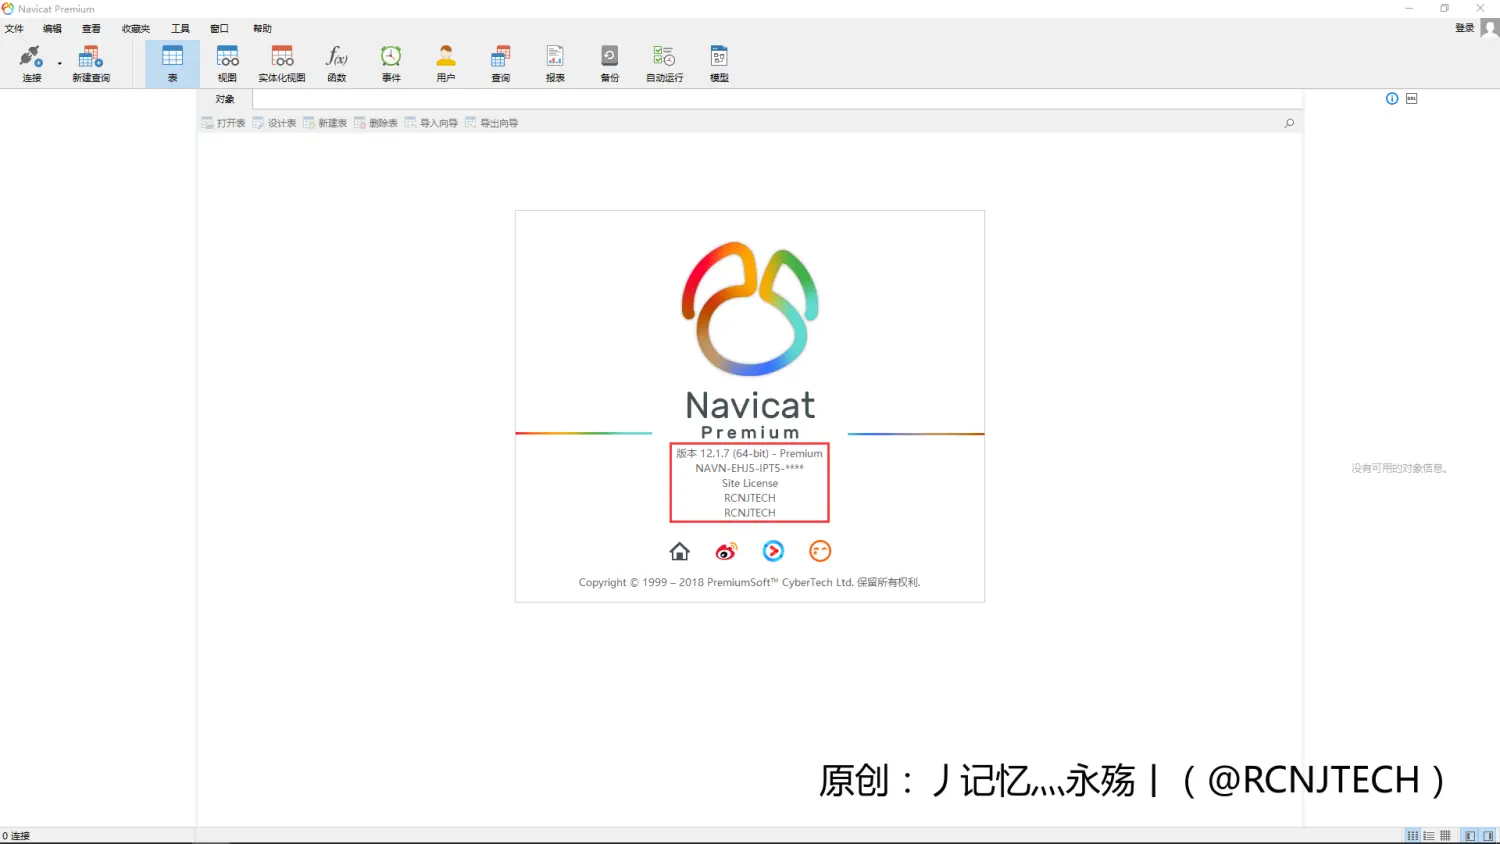The width and height of the screenshot is (1500, 844).
Task: Click the orange face icon in About dialog
Action: pyautogui.click(x=820, y=551)
